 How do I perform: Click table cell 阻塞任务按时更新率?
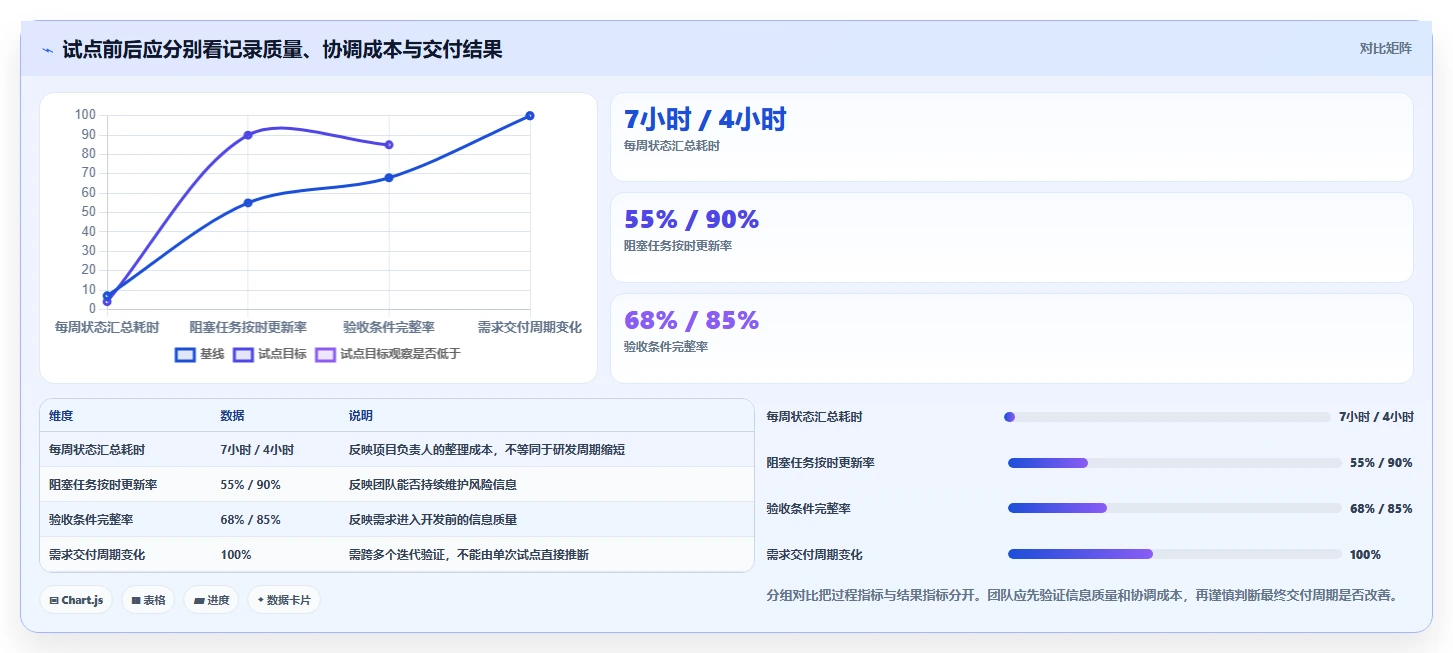click(103, 485)
